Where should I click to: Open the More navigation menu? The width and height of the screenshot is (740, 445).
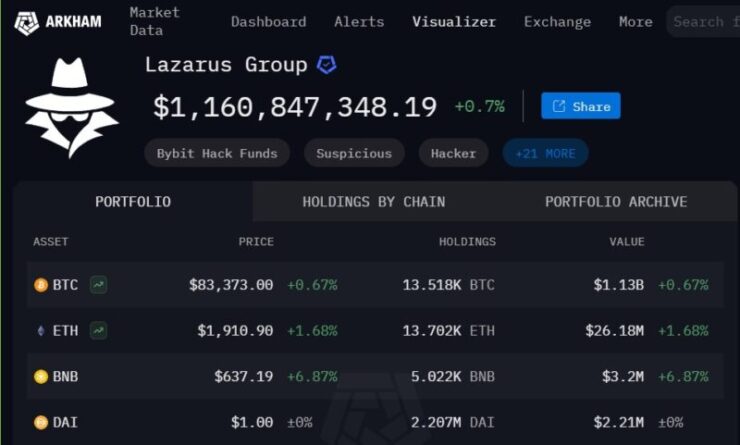click(636, 22)
